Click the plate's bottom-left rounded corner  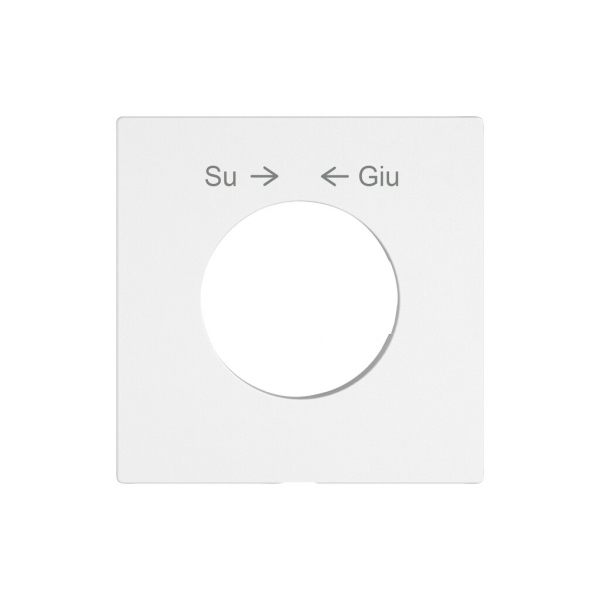[x=120, y=480]
